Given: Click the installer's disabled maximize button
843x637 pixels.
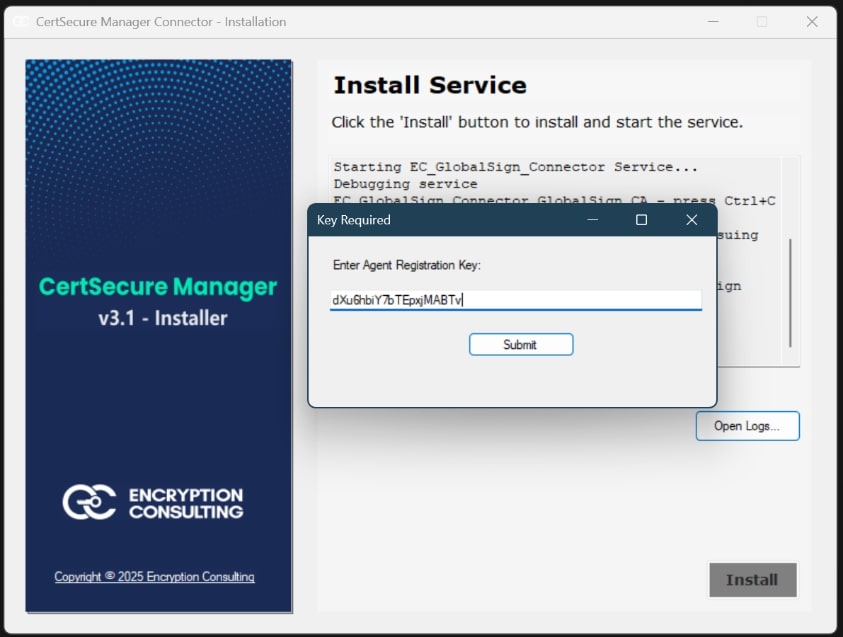Looking at the screenshot, I should [x=762, y=22].
